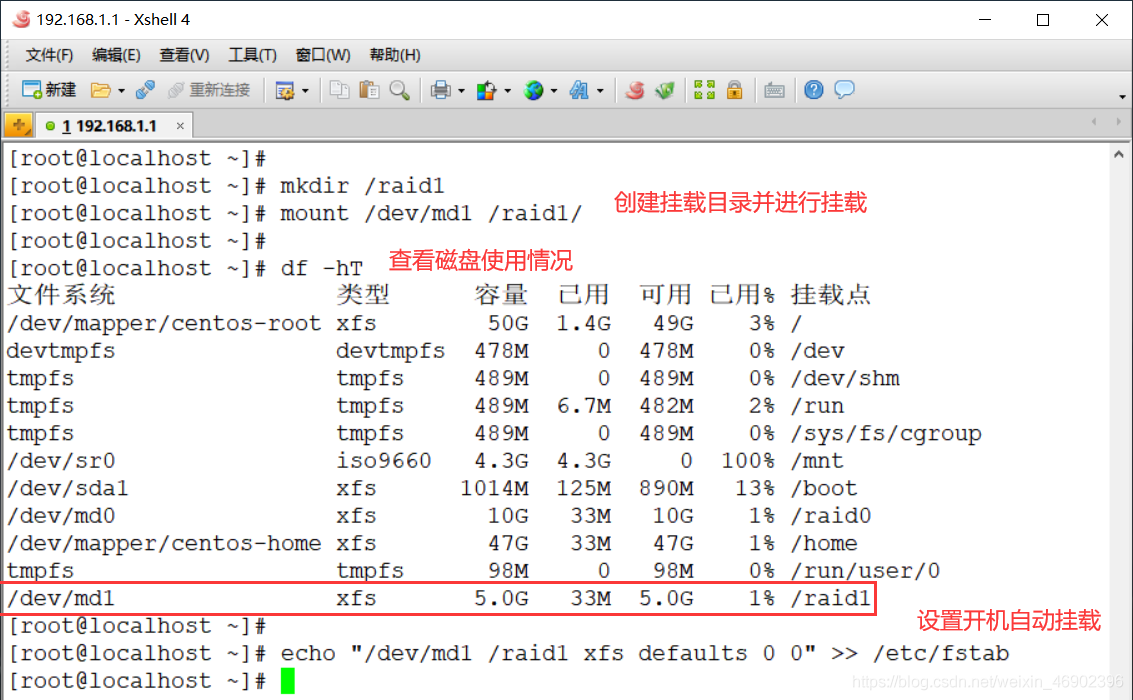Click '/dev/mapper/centos-home' entry
The width and height of the screenshot is (1133, 700).
click(164, 543)
